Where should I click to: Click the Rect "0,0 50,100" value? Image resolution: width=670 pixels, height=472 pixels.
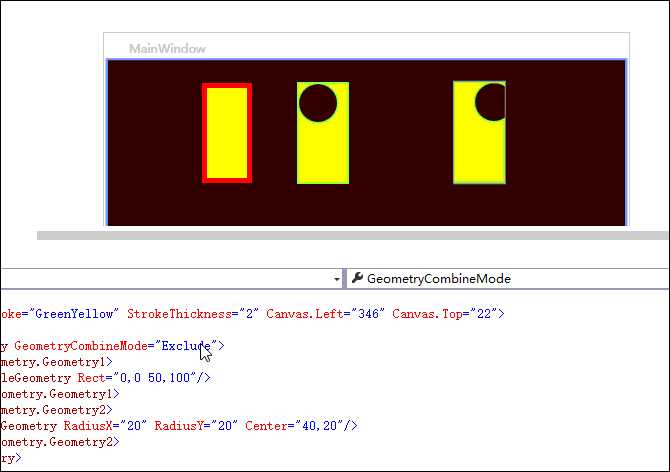click(154, 378)
